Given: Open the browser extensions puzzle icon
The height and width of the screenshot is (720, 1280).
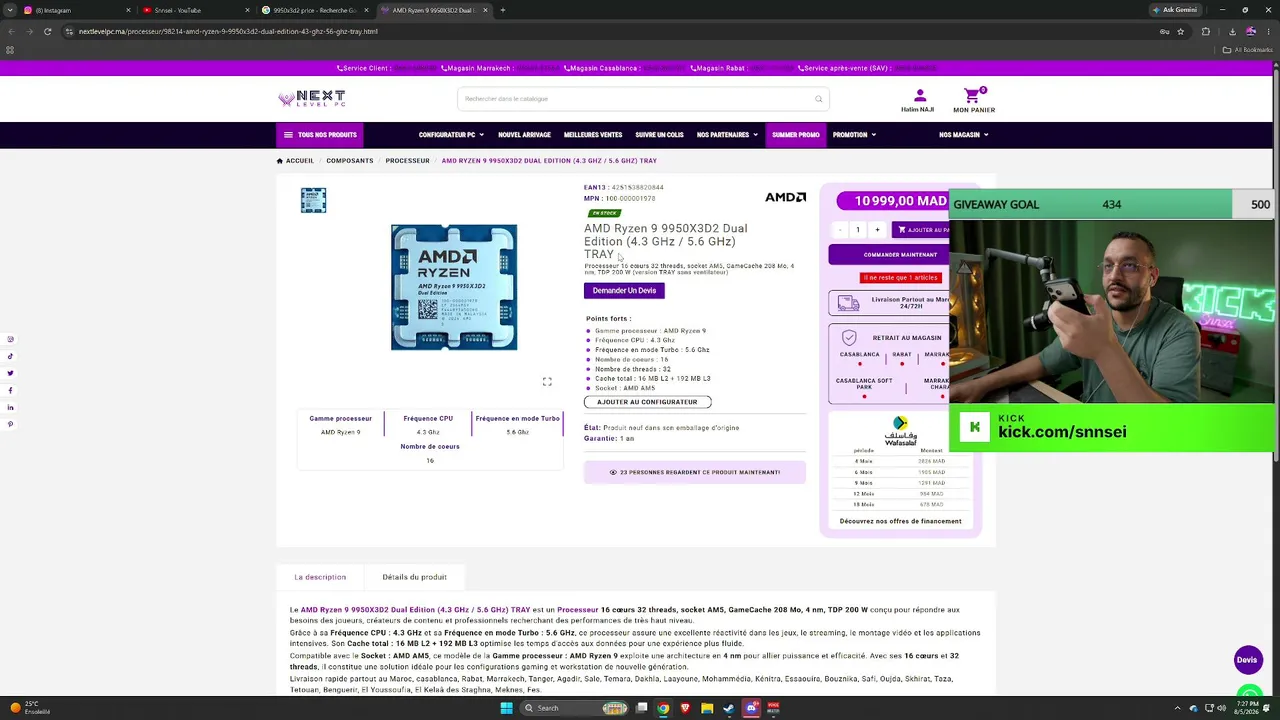Looking at the screenshot, I should tap(1205, 31).
